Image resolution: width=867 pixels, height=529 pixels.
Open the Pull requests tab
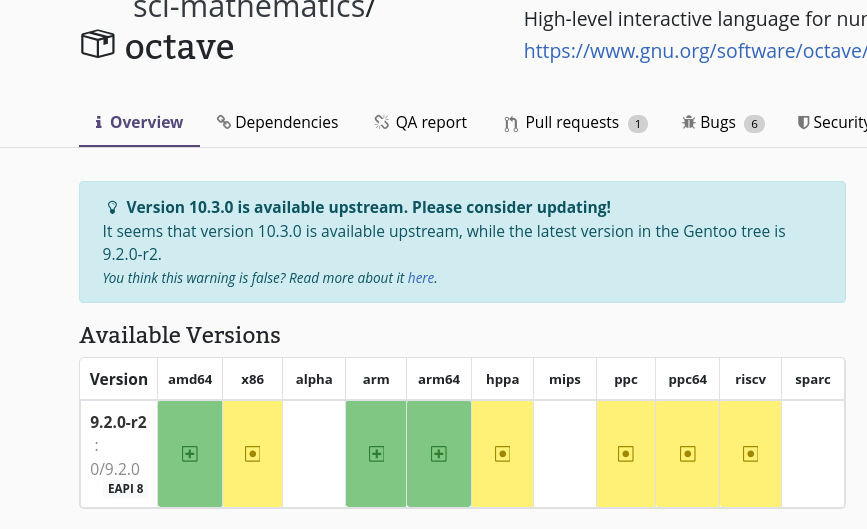tap(576, 122)
